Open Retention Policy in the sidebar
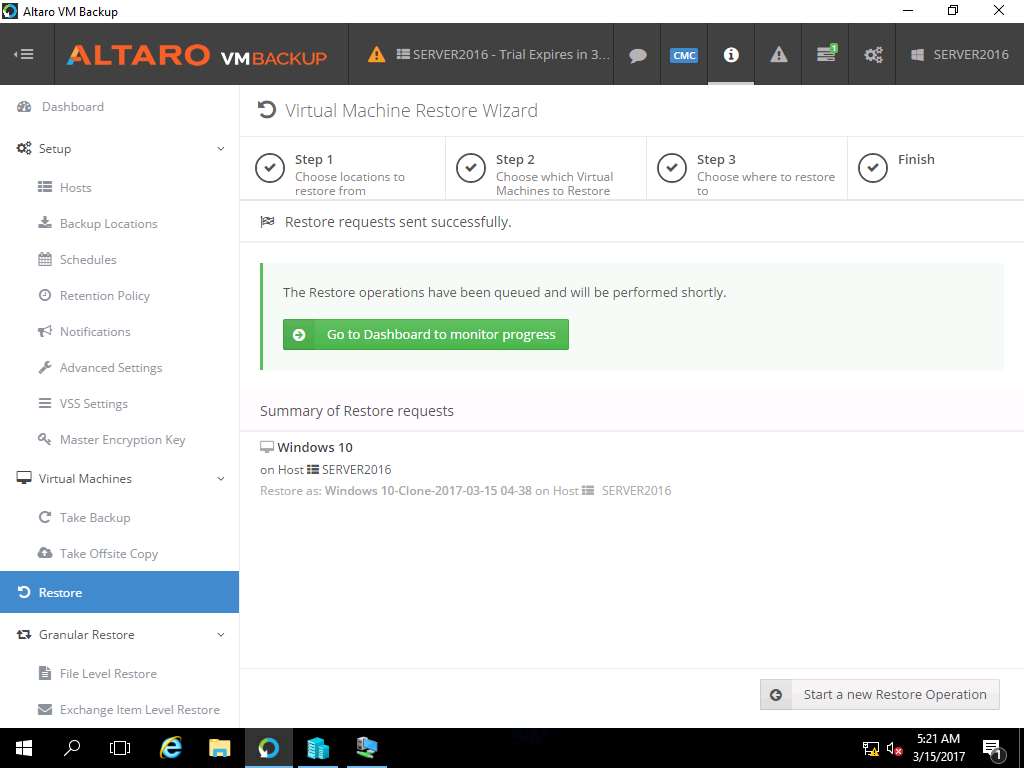This screenshot has width=1024, height=768. [104, 295]
